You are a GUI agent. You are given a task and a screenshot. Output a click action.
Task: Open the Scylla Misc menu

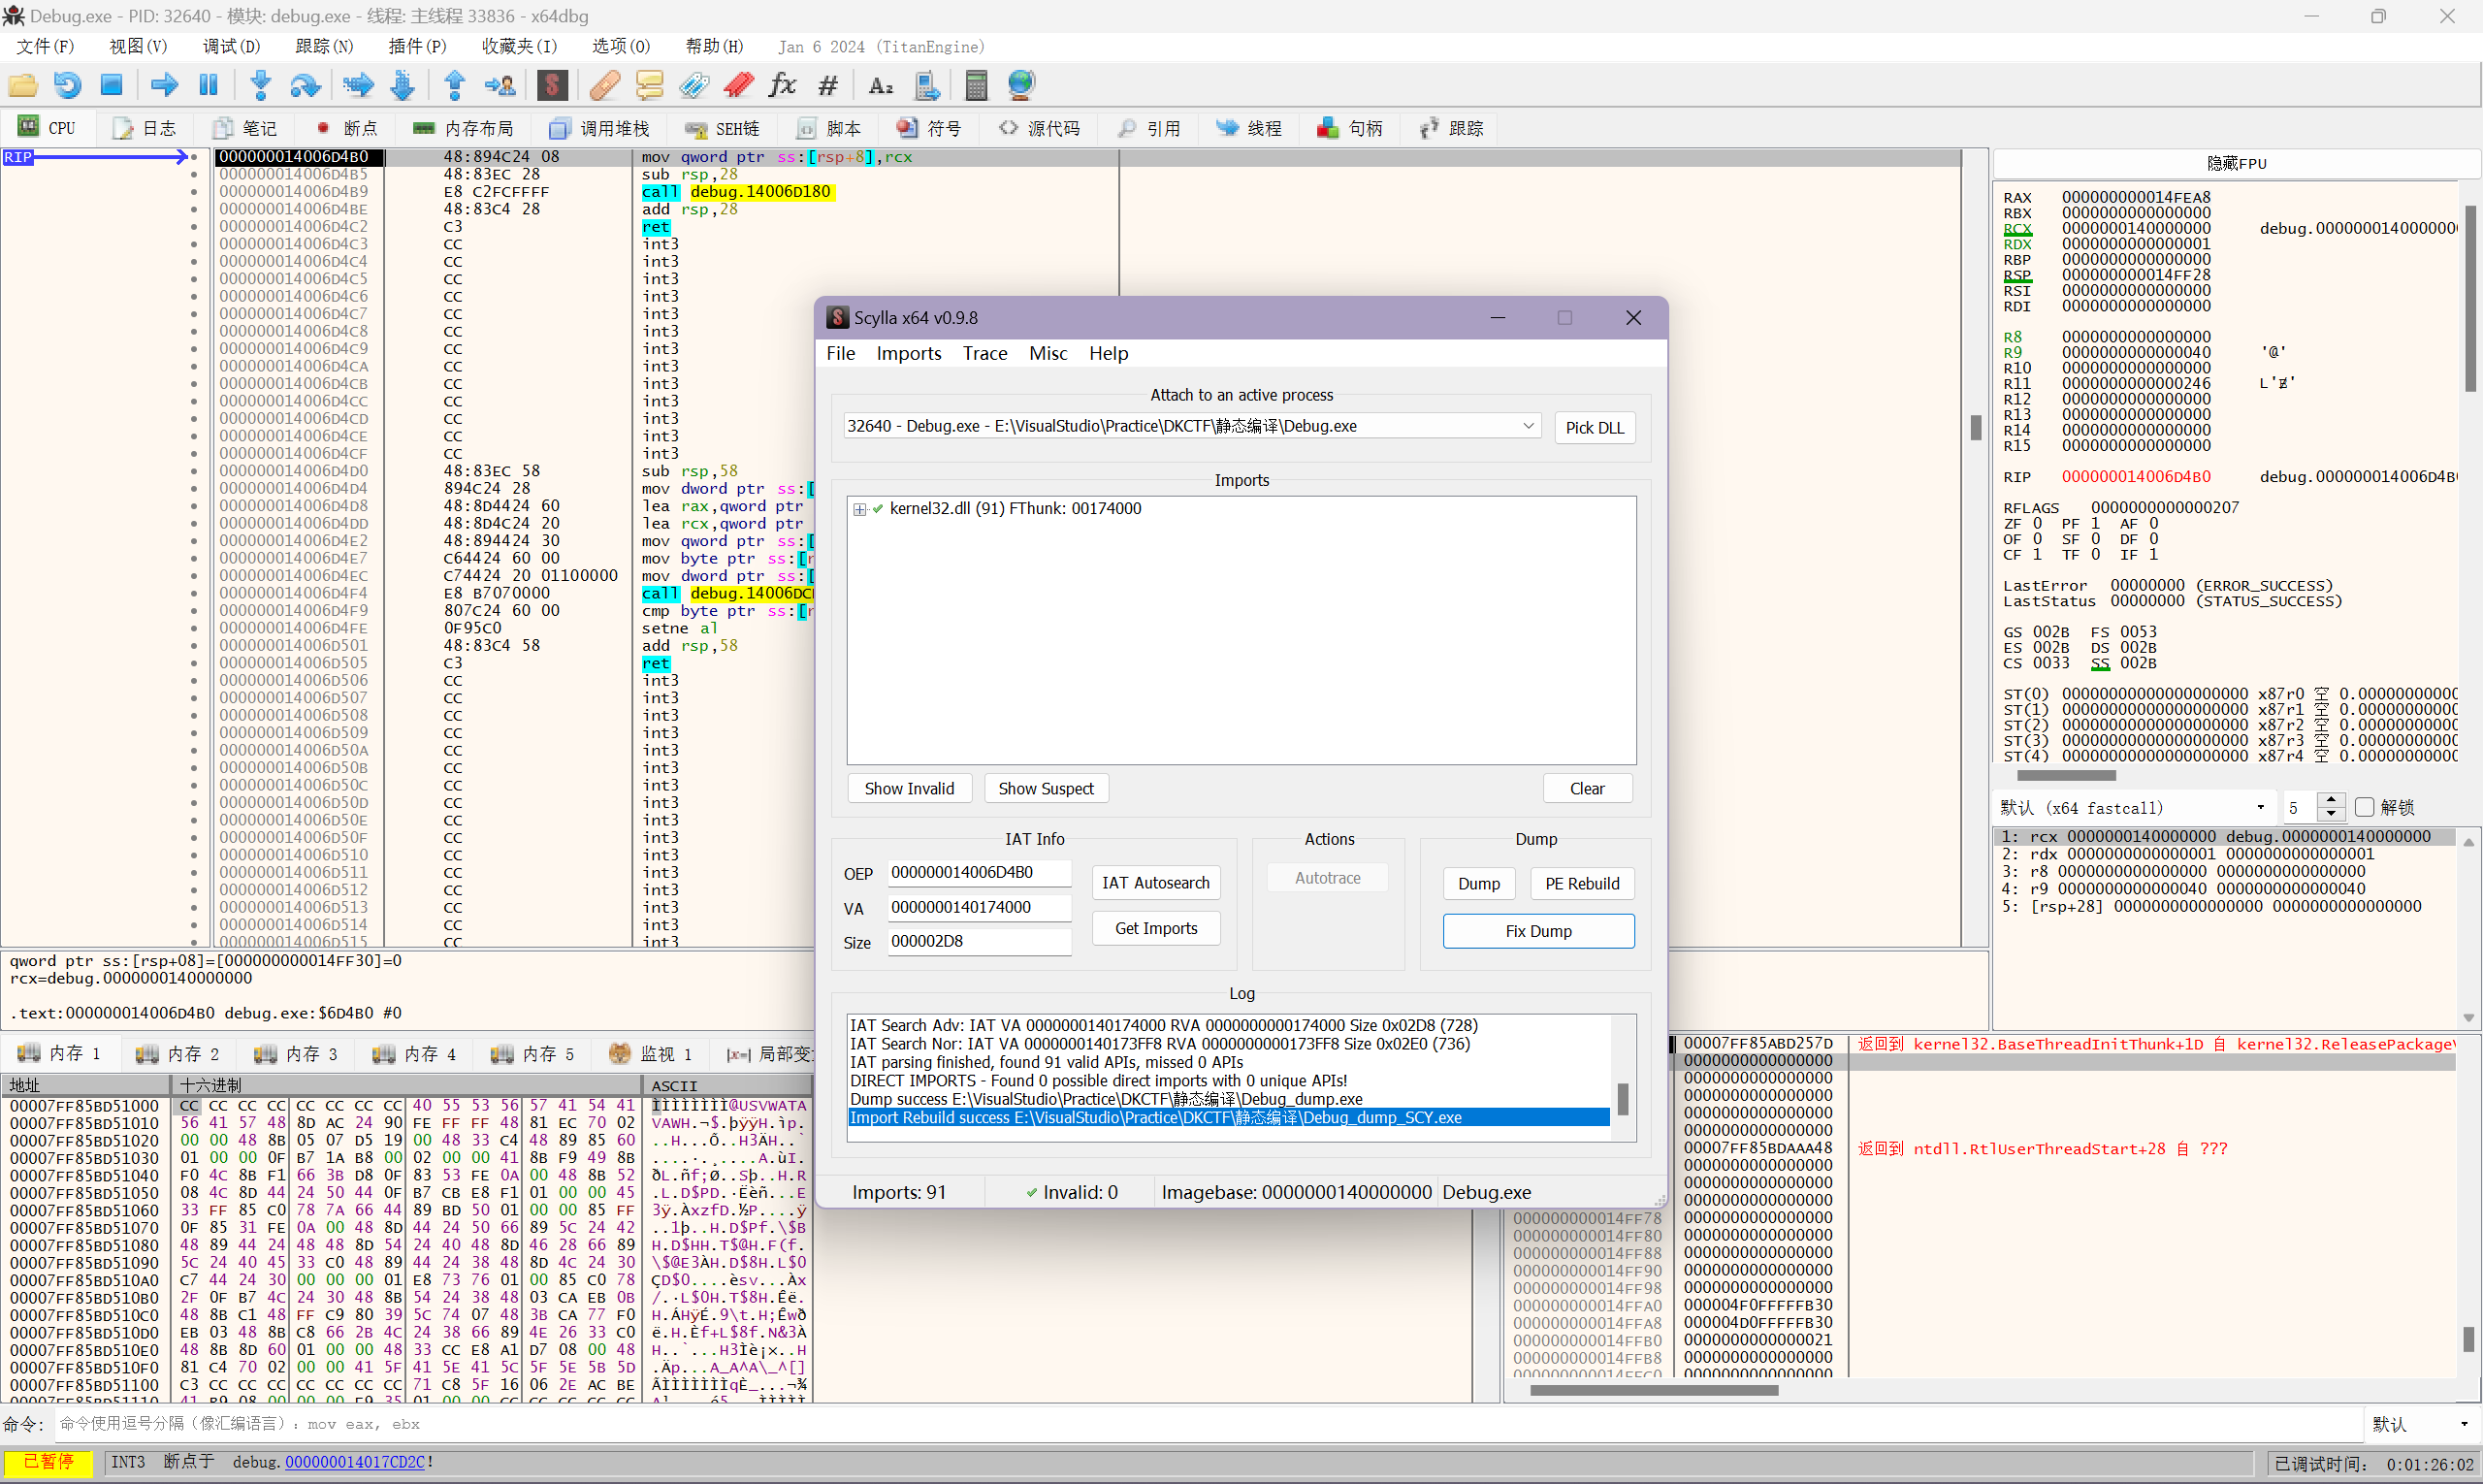click(1048, 353)
